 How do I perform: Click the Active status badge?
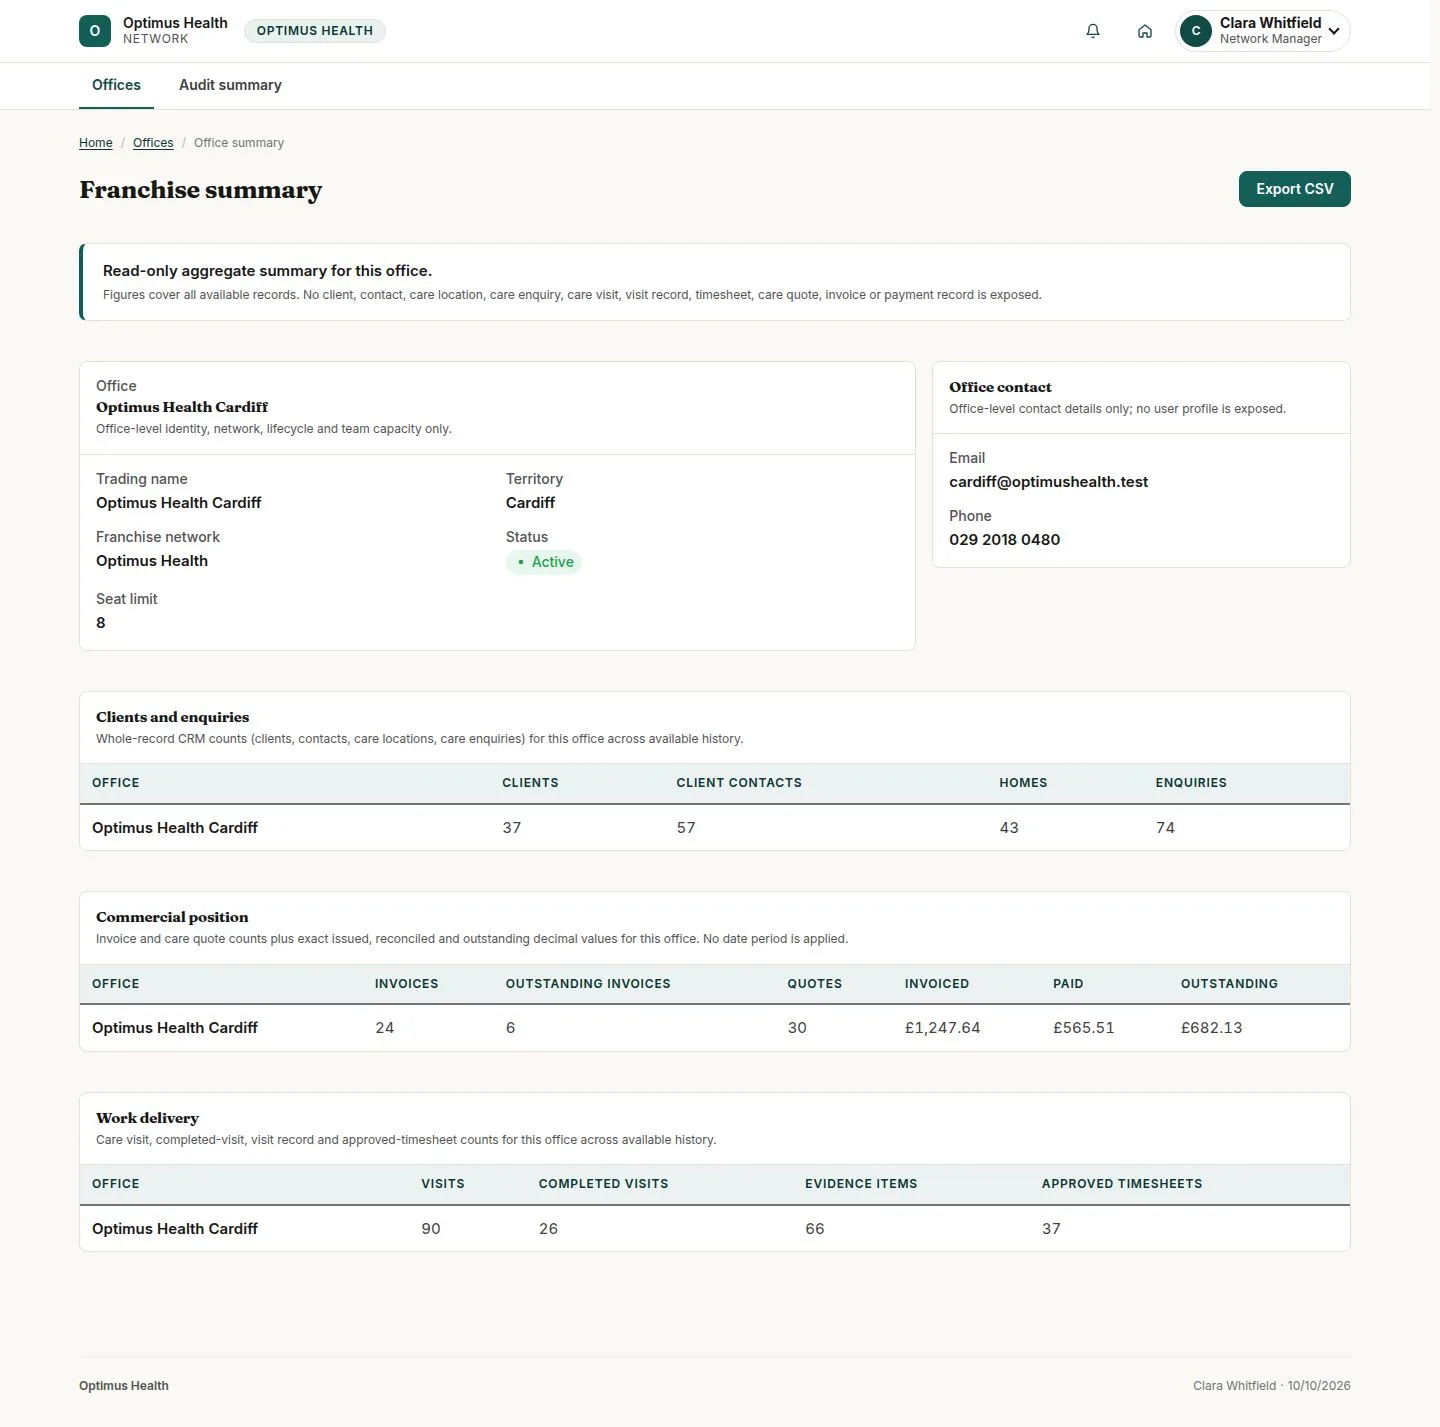point(544,562)
